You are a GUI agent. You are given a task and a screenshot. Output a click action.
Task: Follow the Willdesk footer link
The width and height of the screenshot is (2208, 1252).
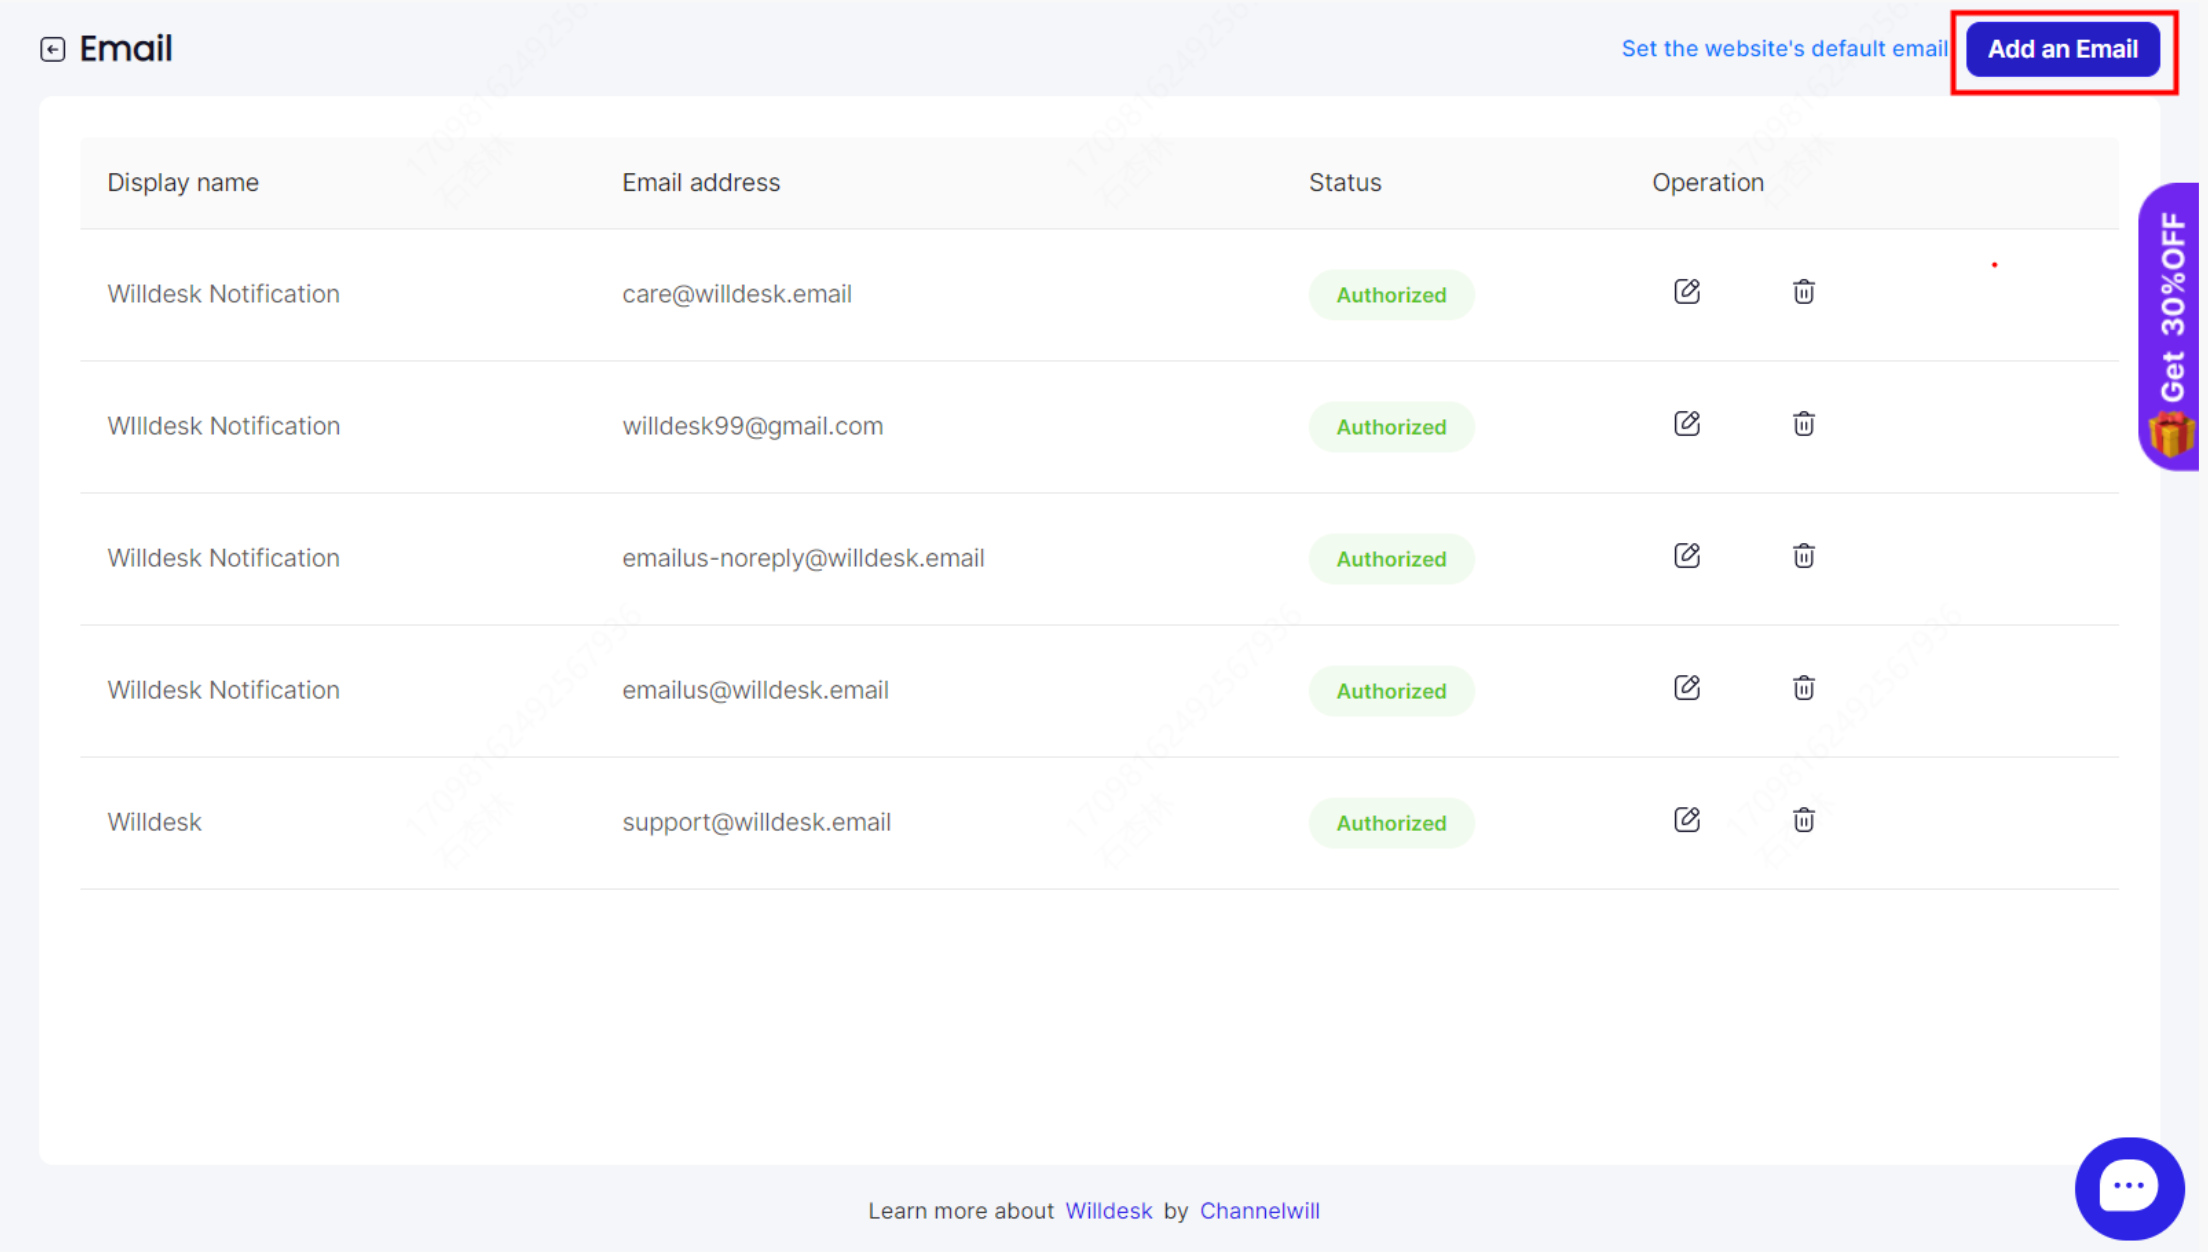pyautogui.click(x=1108, y=1210)
